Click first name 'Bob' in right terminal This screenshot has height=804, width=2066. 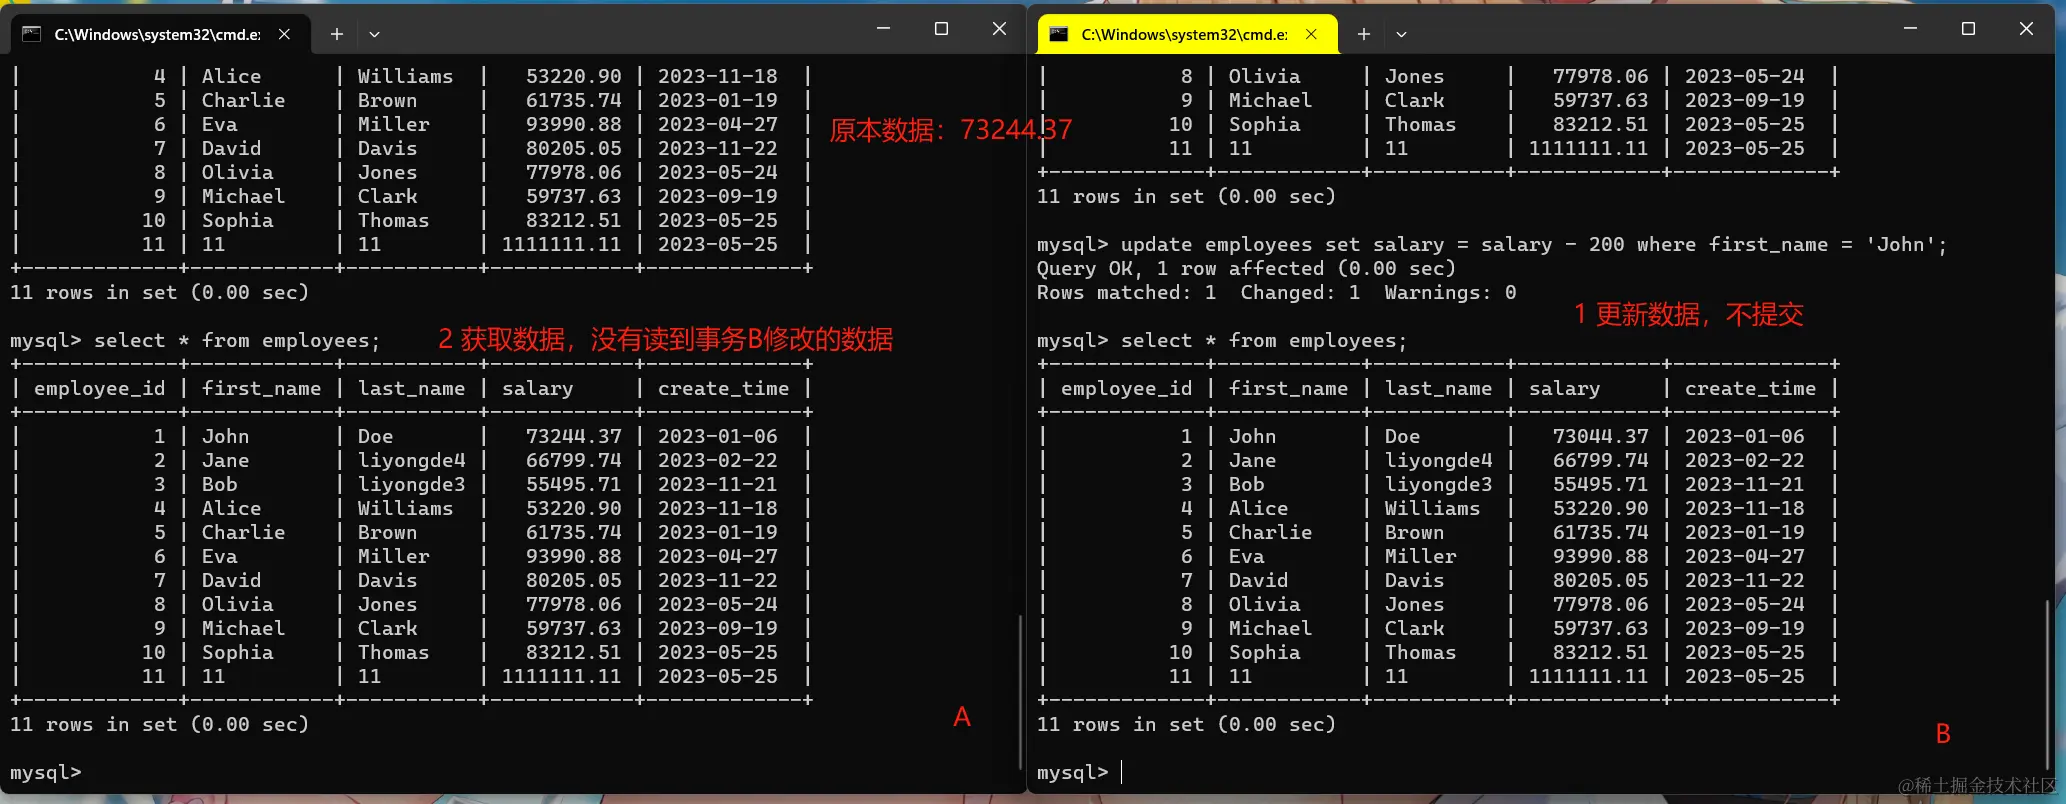(1247, 485)
